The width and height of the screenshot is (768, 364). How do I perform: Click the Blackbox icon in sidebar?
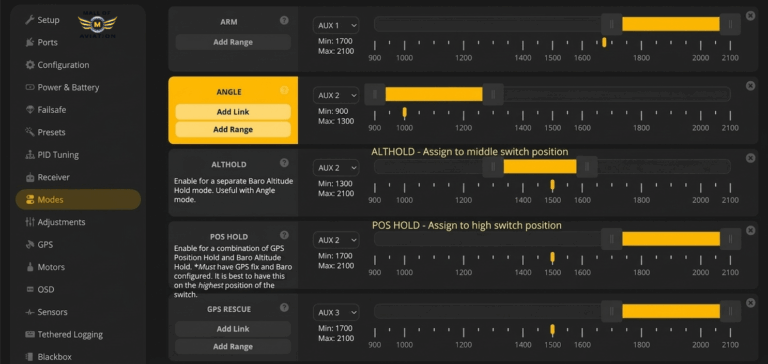(30, 357)
